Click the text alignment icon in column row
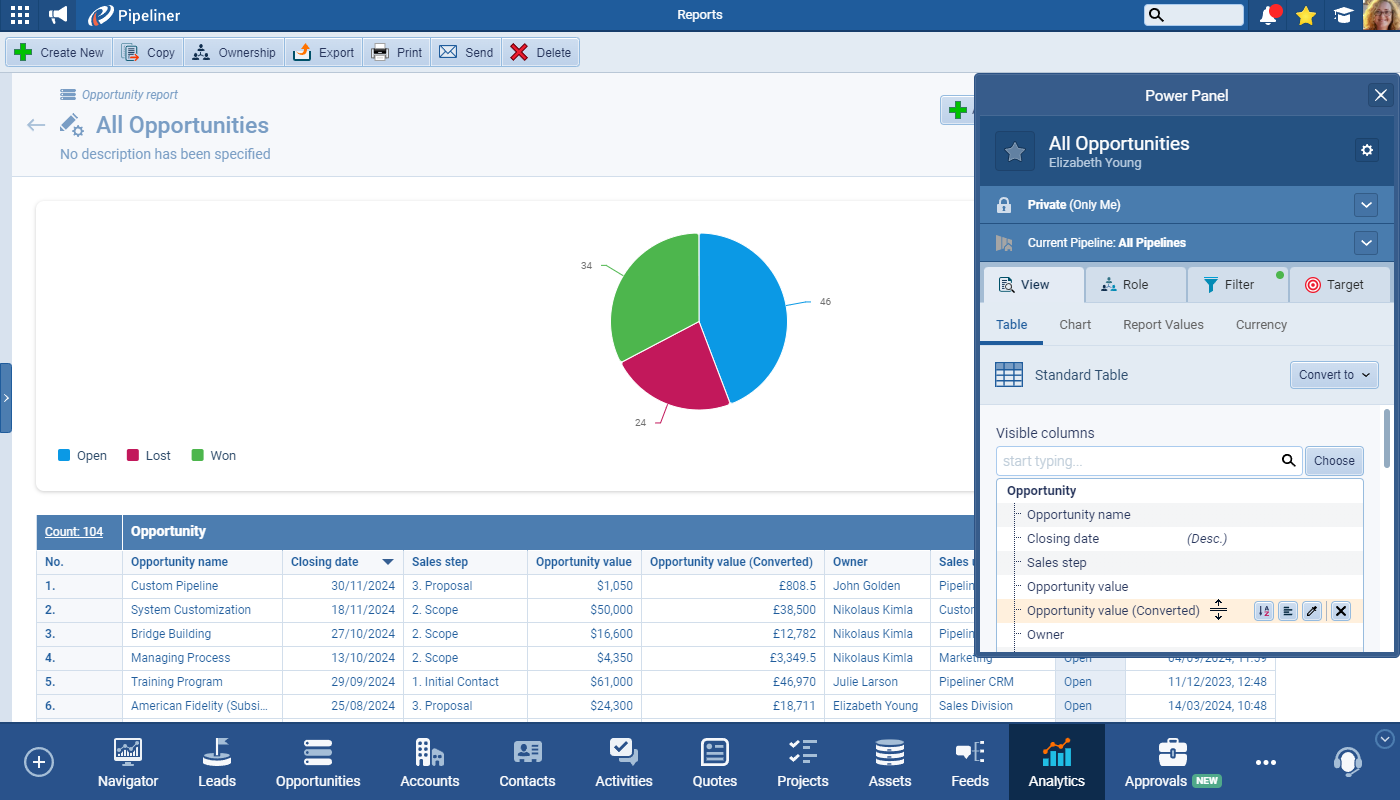 [x=1287, y=611]
